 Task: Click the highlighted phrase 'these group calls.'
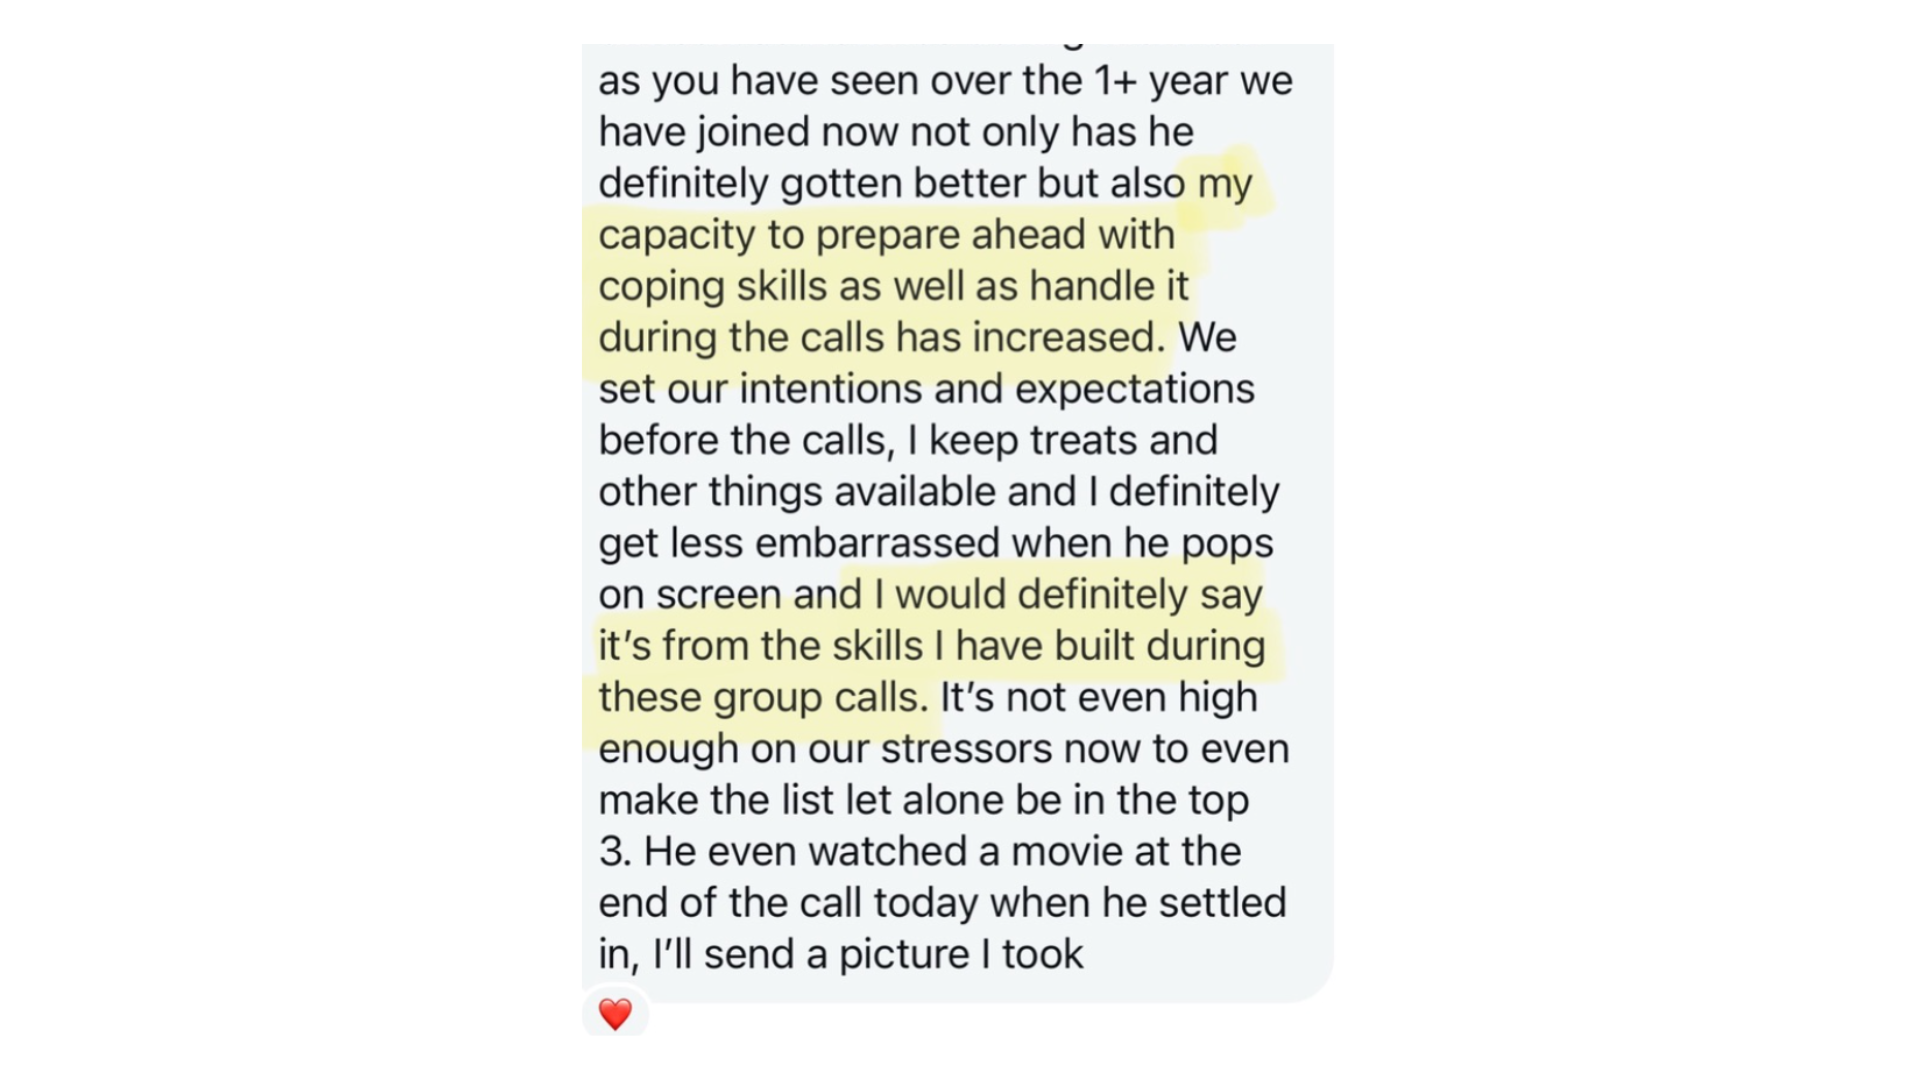tap(764, 698)
